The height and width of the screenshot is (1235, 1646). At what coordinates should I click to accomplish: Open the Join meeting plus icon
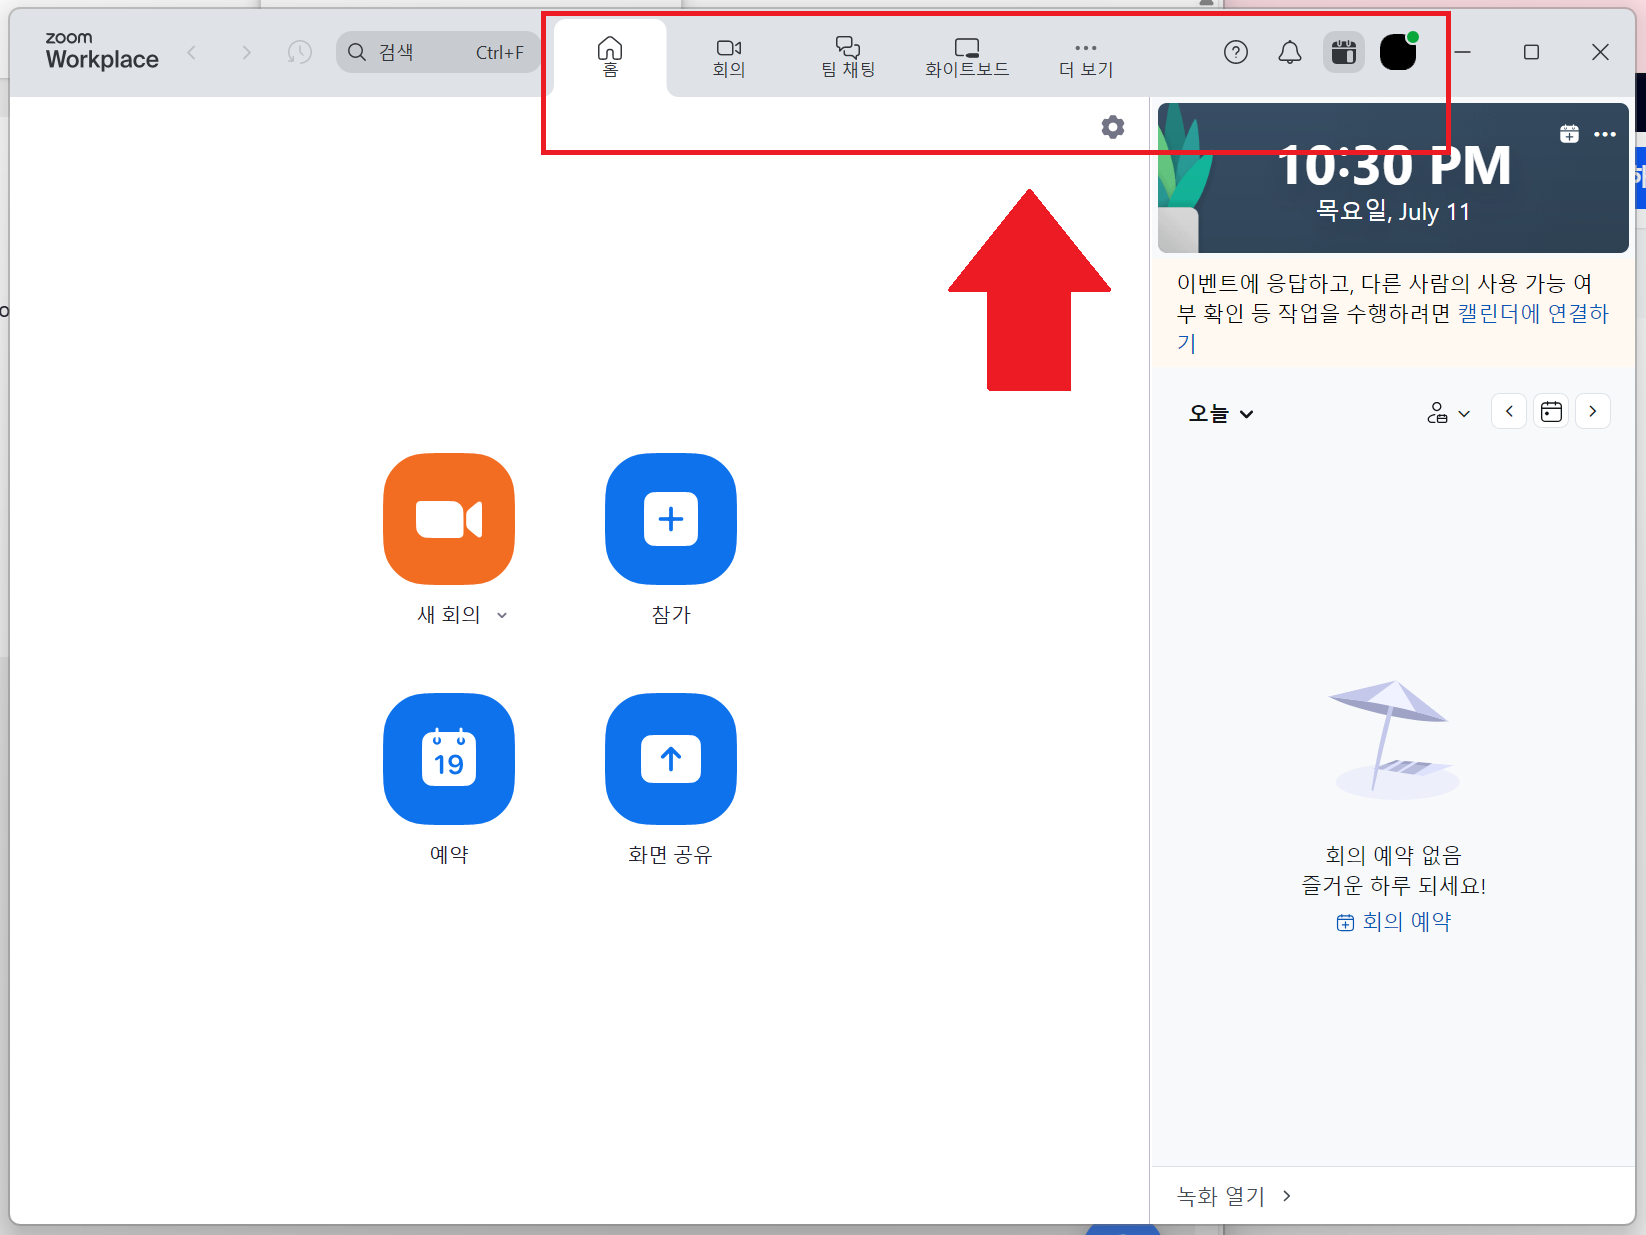click(669, 519)
